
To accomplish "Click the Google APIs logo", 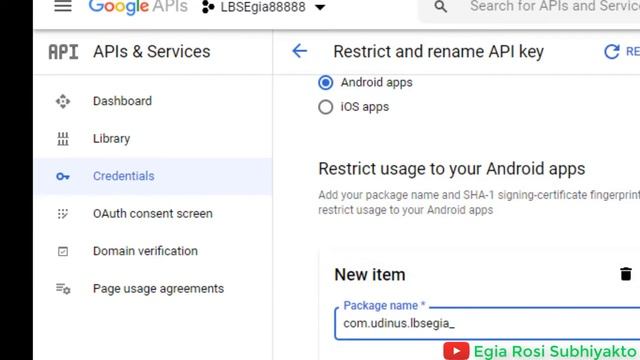I will pos(138,7).
